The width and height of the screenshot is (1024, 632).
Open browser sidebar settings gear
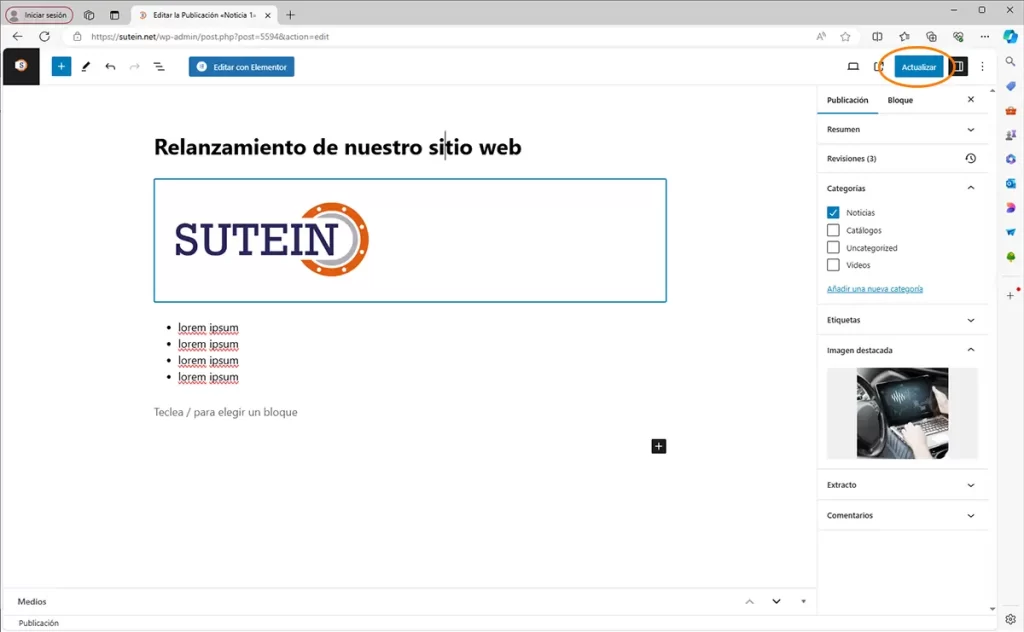click(x=1010, y=619)
